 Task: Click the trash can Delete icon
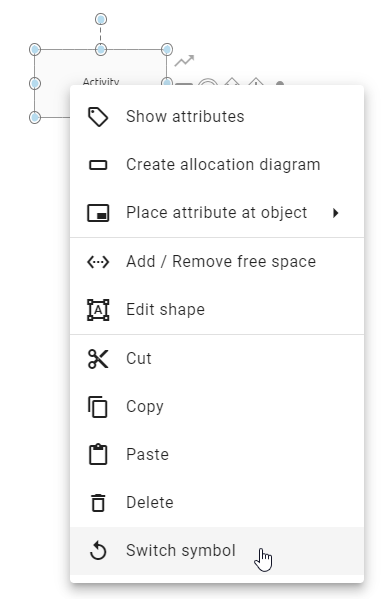pos(98,503)
